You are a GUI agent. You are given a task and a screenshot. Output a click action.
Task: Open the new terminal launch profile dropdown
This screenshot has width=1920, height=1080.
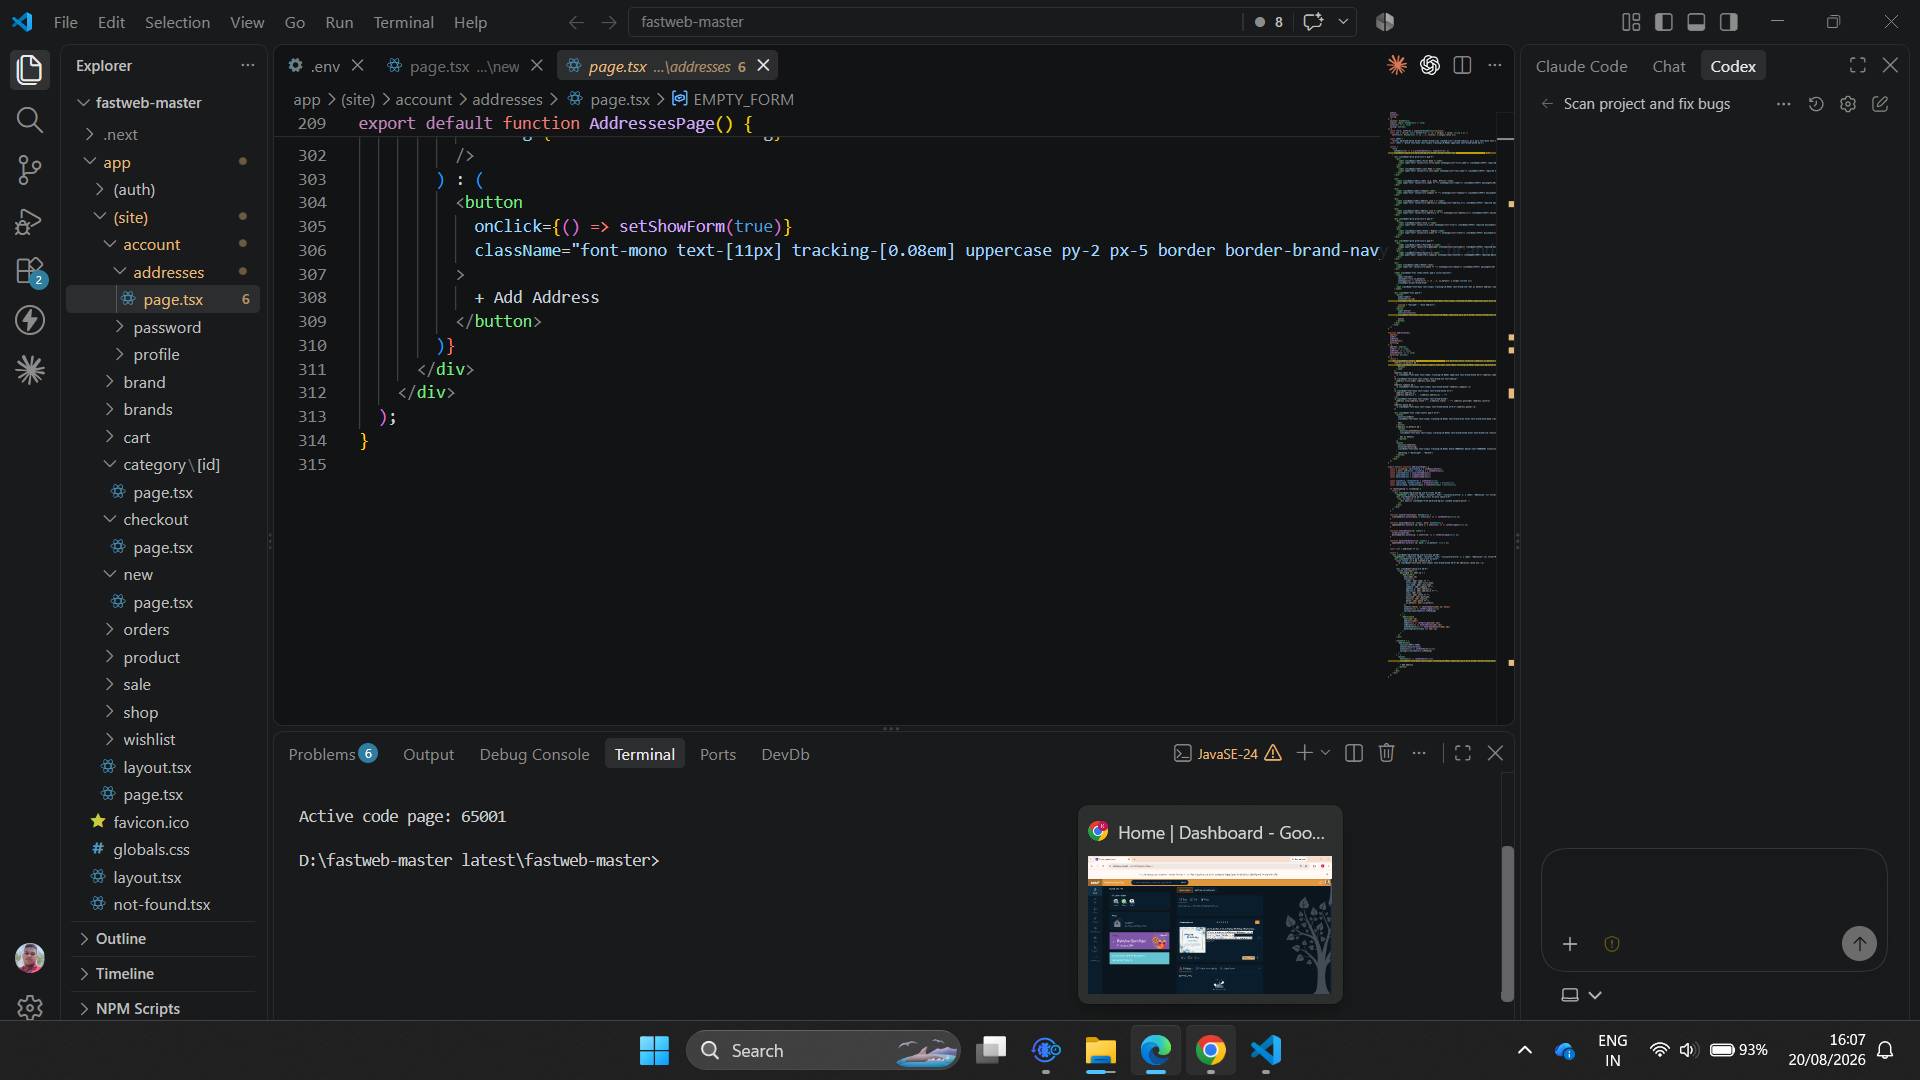pos(1326,753)
